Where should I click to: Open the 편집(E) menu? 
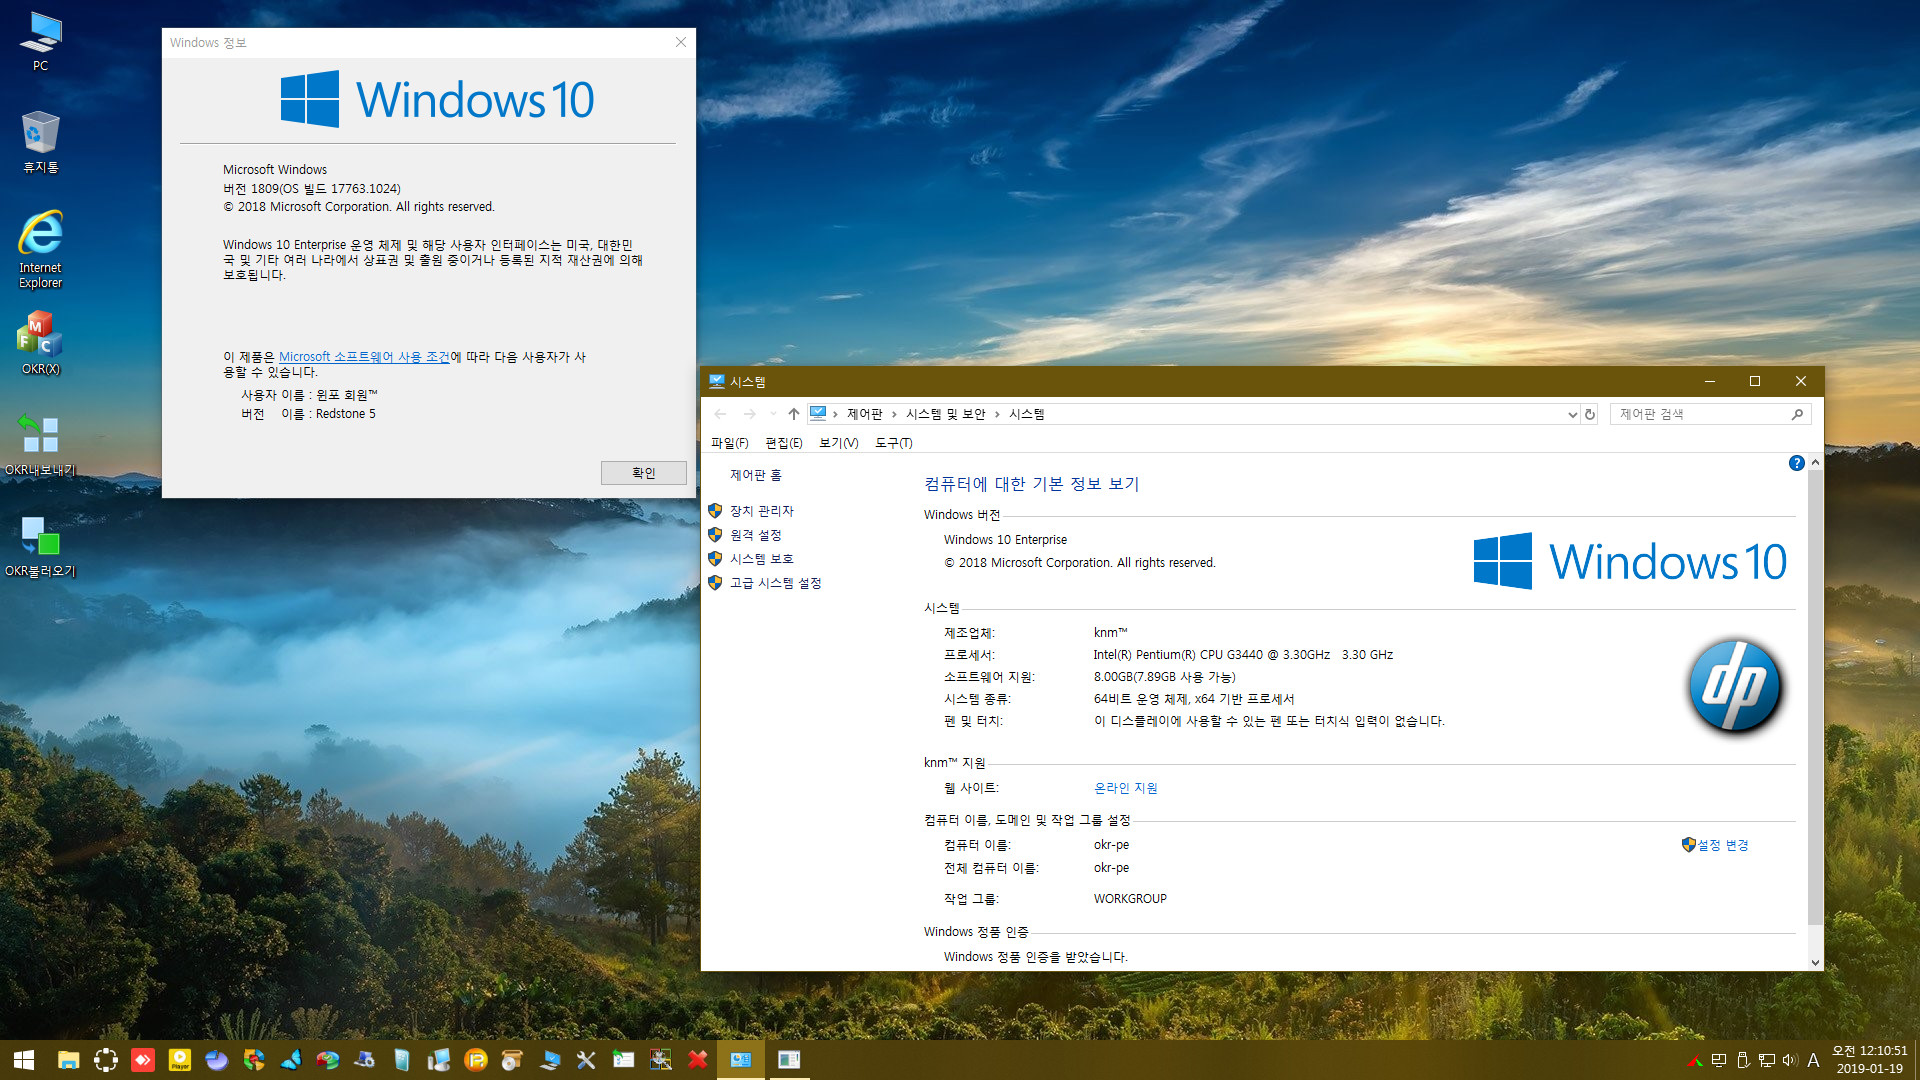point(784,443)
